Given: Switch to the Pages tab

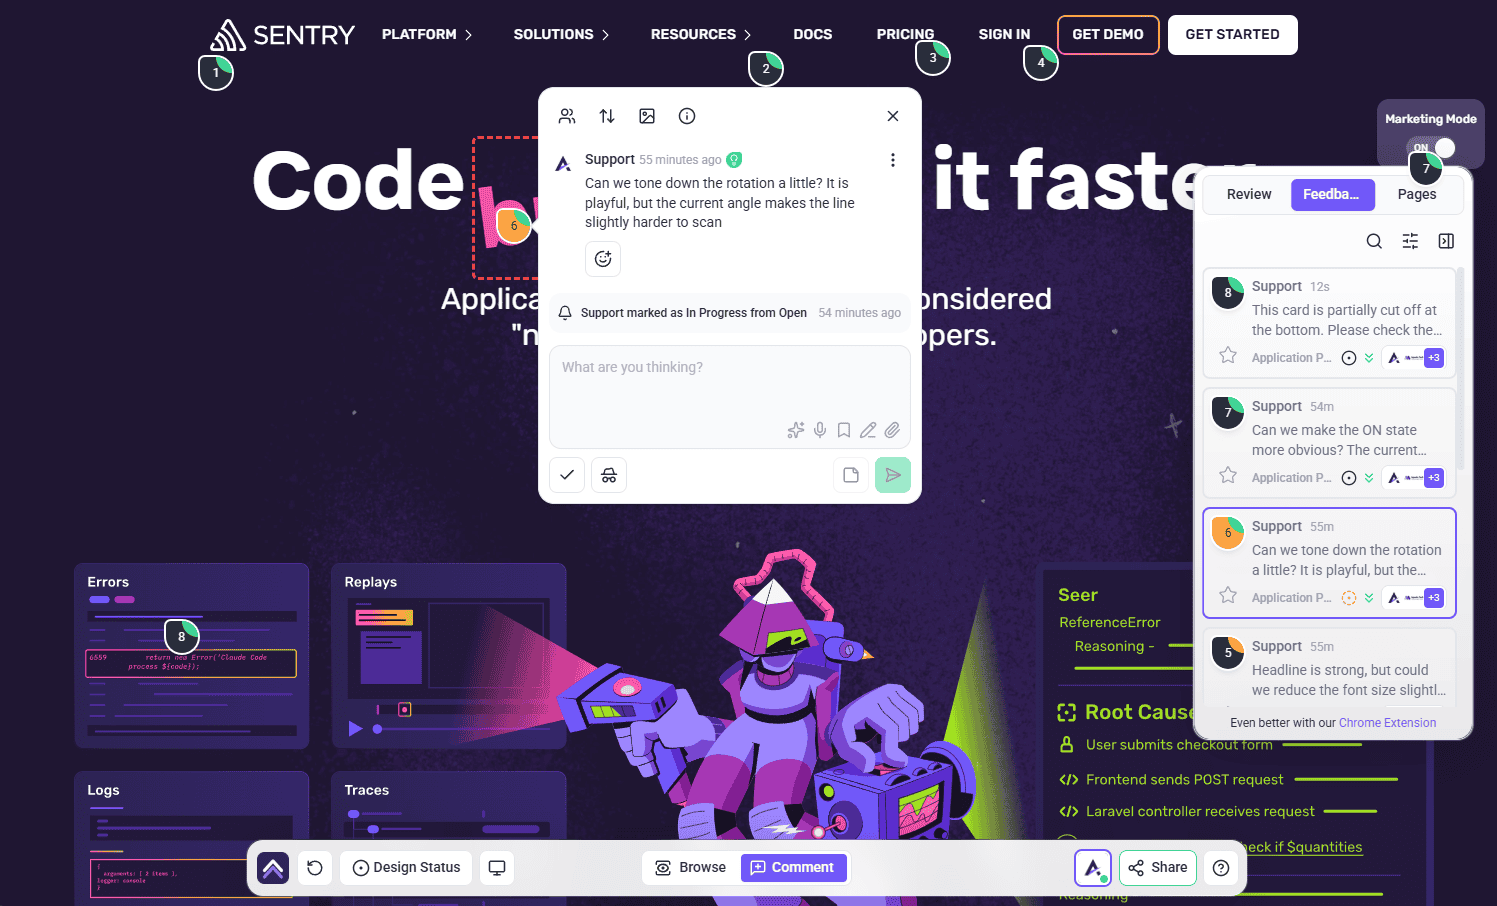Looking at the screenshot, I should click(x=1417, y=194).
